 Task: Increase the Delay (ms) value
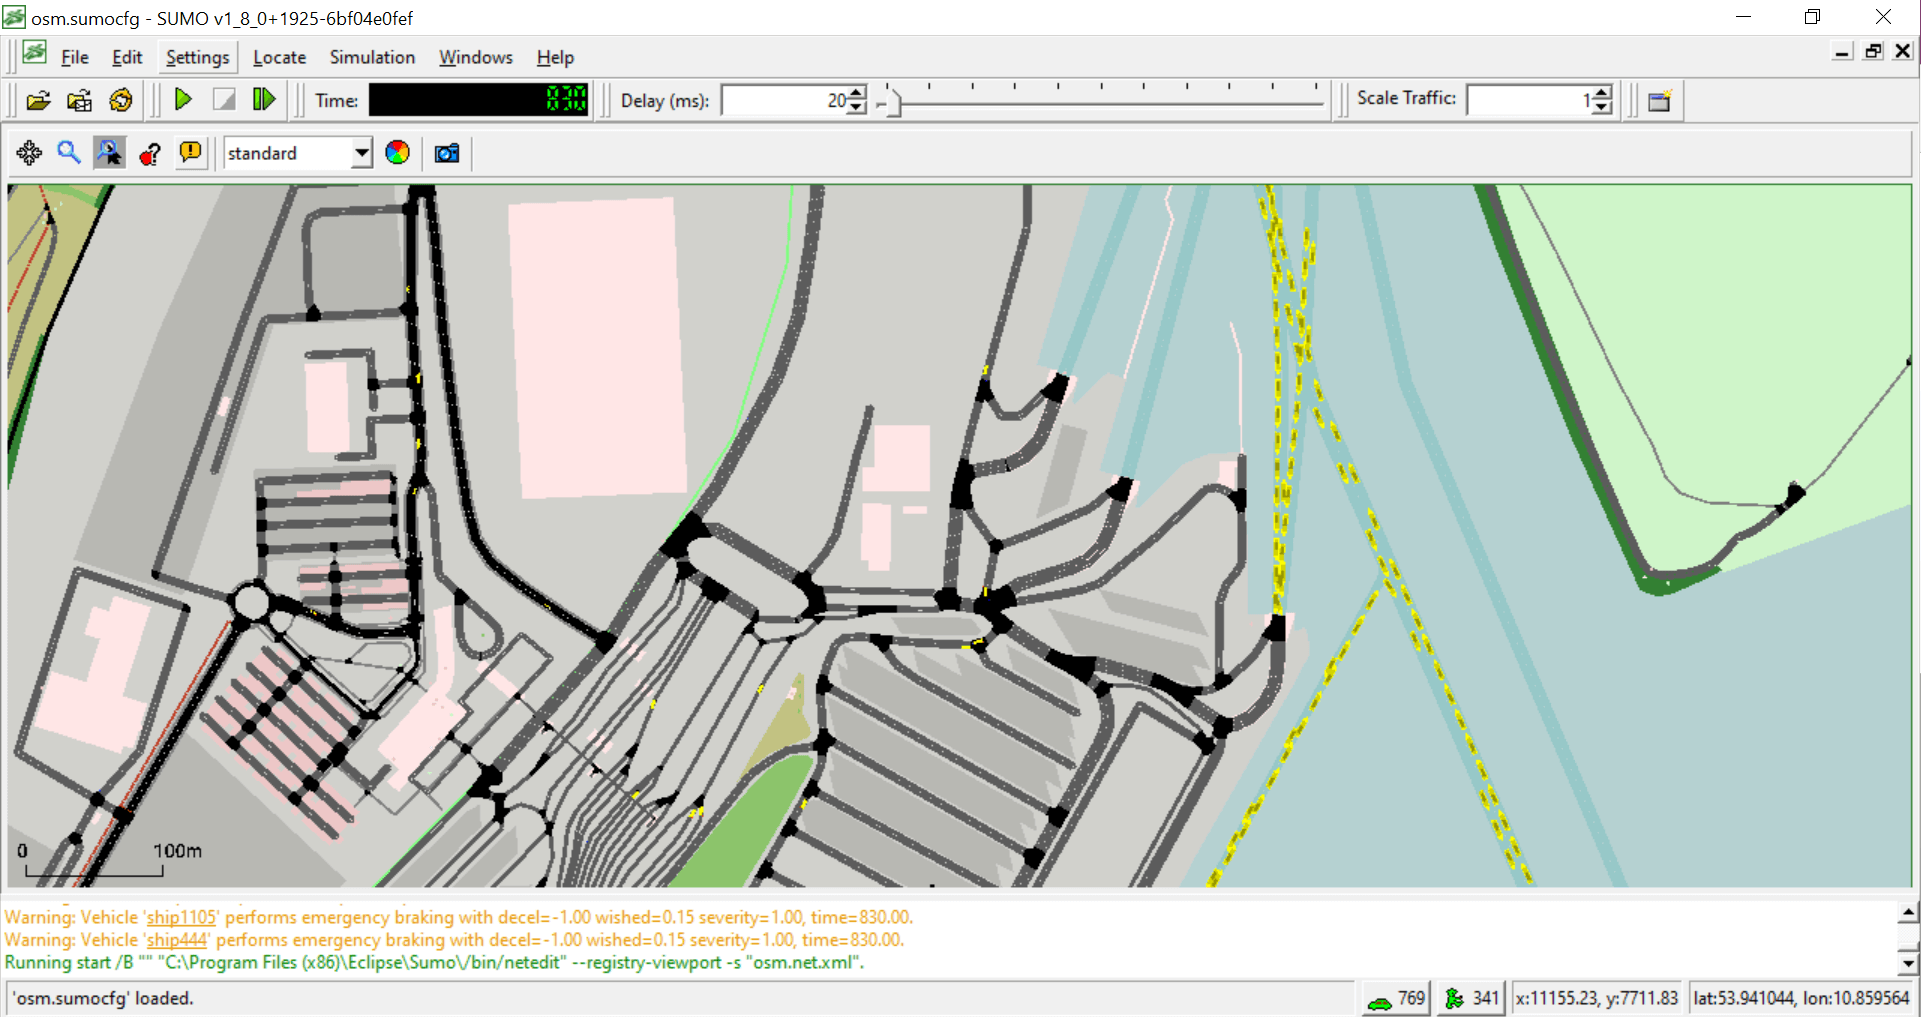pyautogui.click(x=857, y=94)
